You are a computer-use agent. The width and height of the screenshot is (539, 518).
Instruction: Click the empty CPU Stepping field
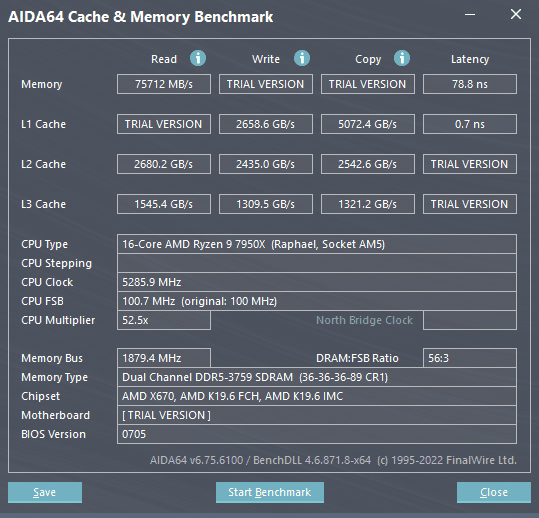[x=317, y=263]
